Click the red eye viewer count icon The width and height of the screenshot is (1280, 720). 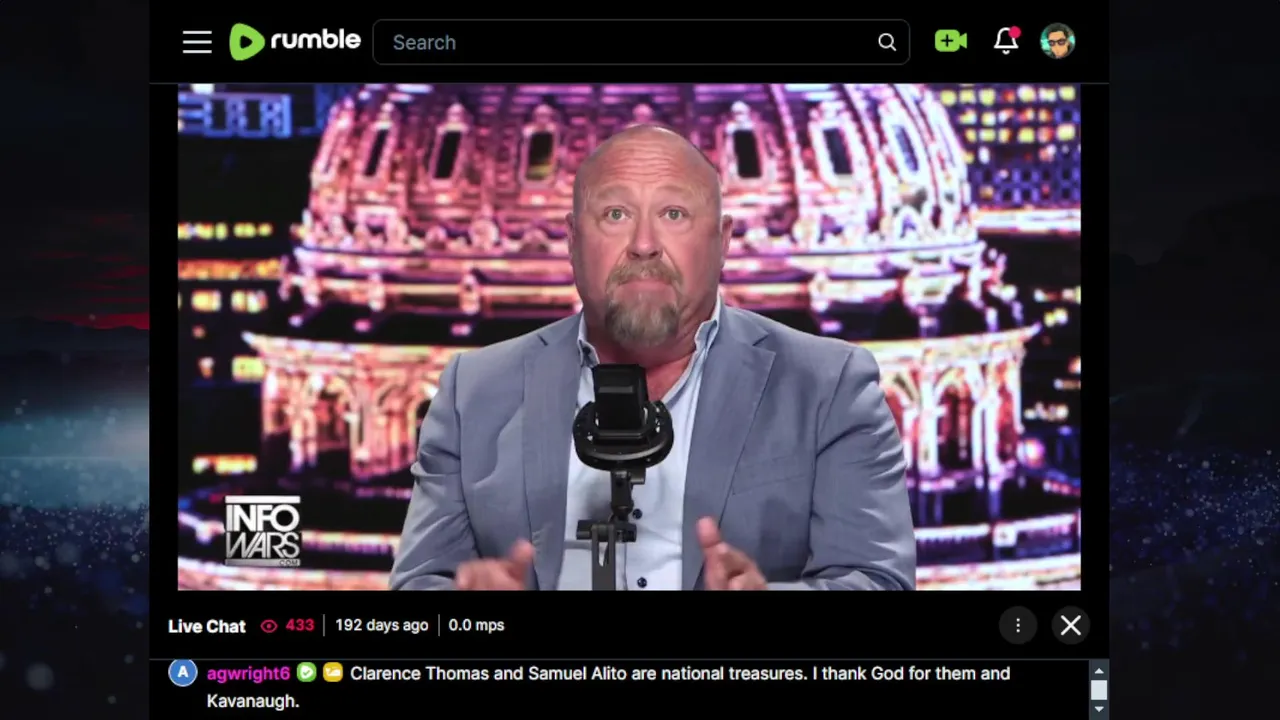(269, 626)
